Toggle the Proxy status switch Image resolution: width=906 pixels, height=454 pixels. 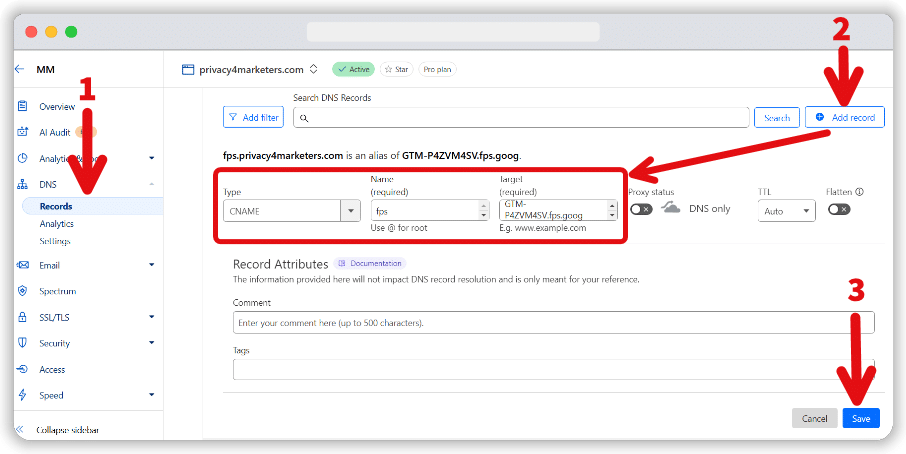point(641,209)
